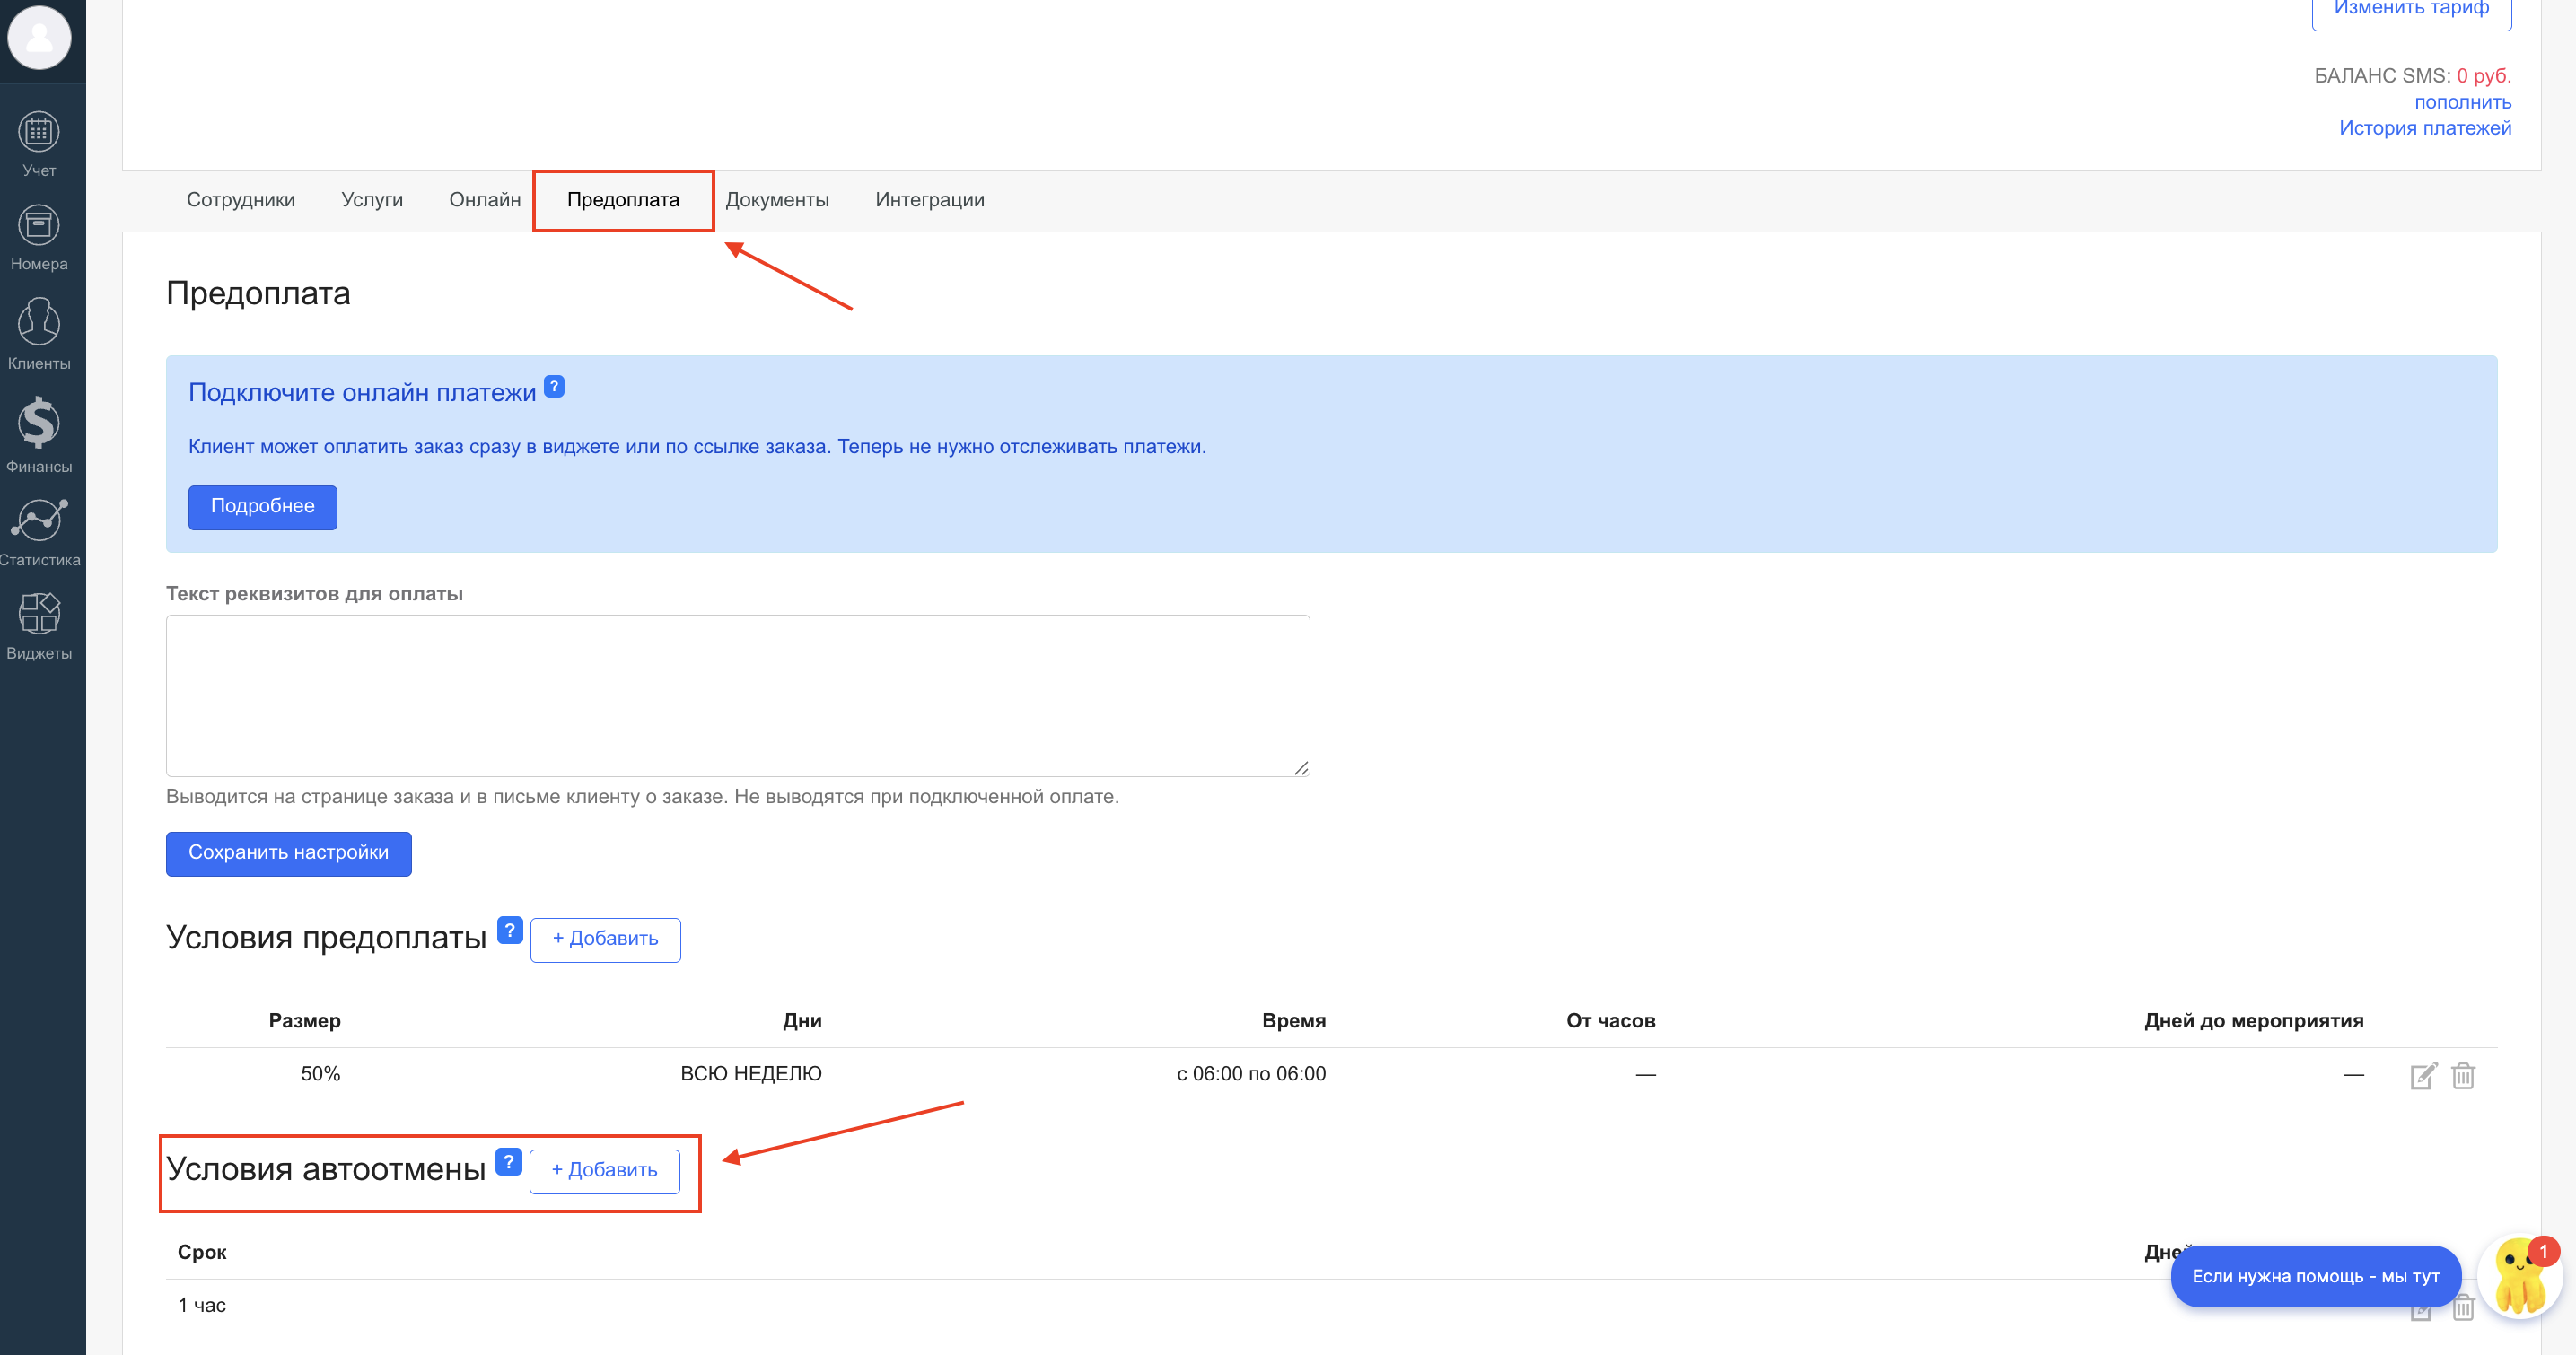Open the Номера sidebar icon

[x=39, y=227]
